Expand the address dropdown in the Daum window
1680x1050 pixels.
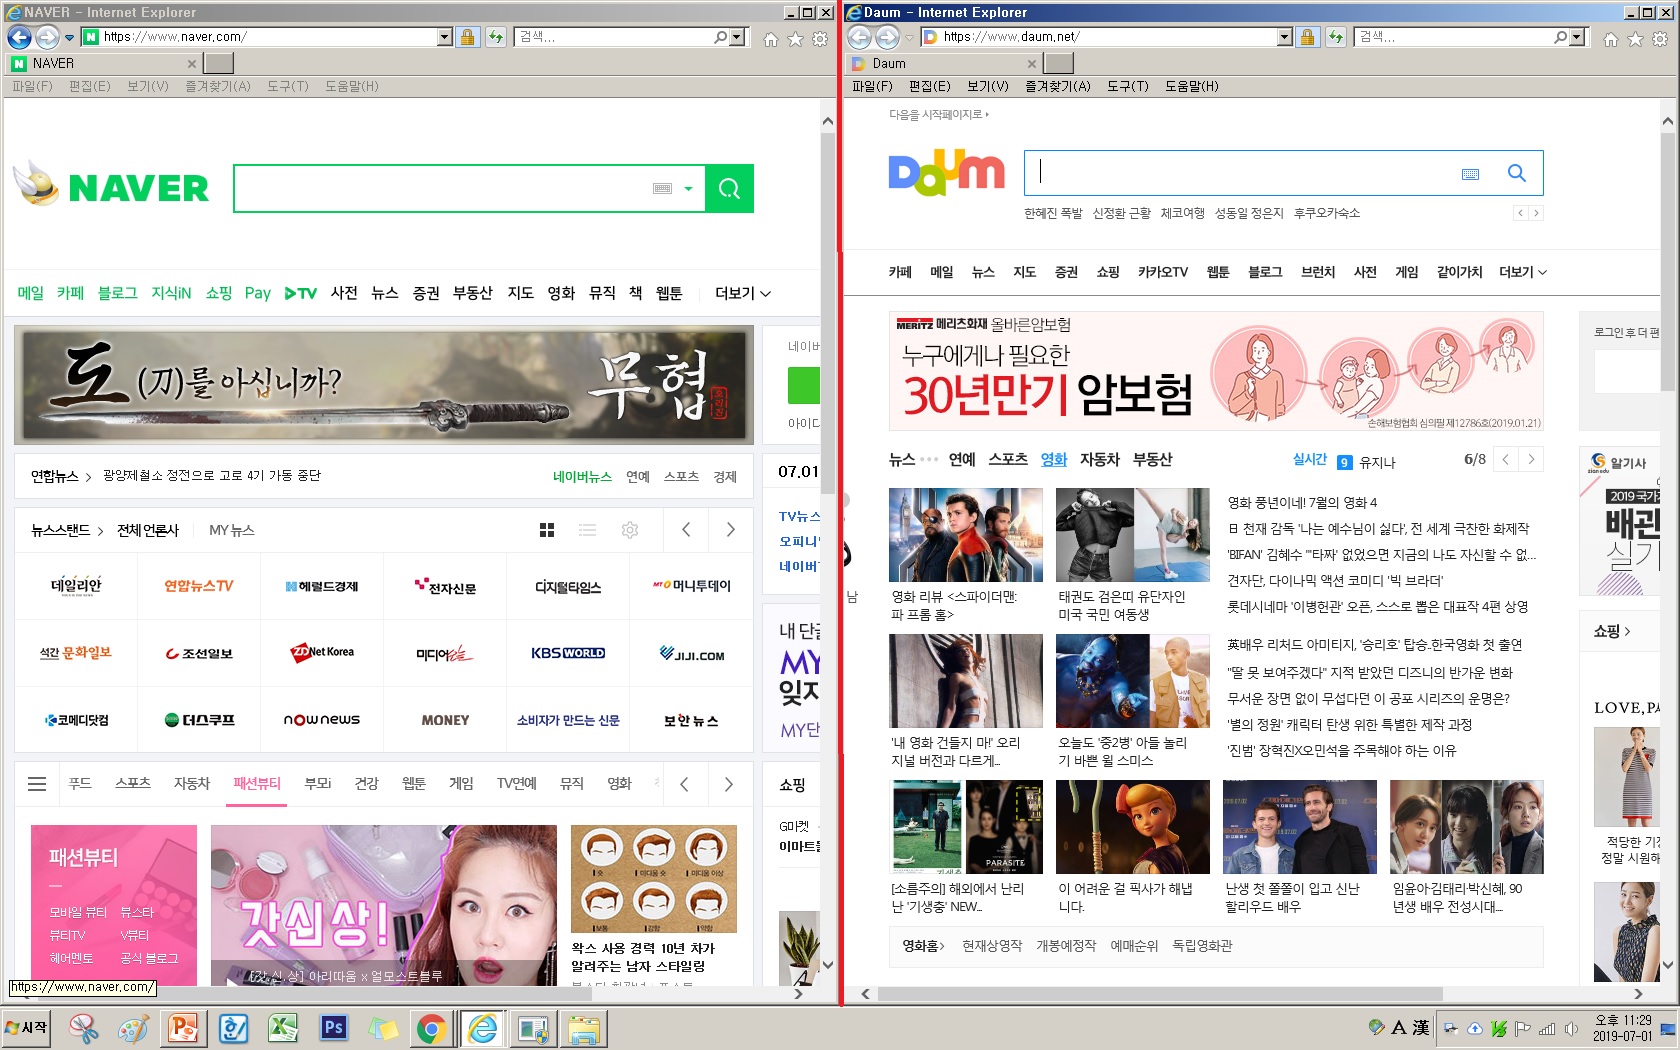coord(1285,37)
